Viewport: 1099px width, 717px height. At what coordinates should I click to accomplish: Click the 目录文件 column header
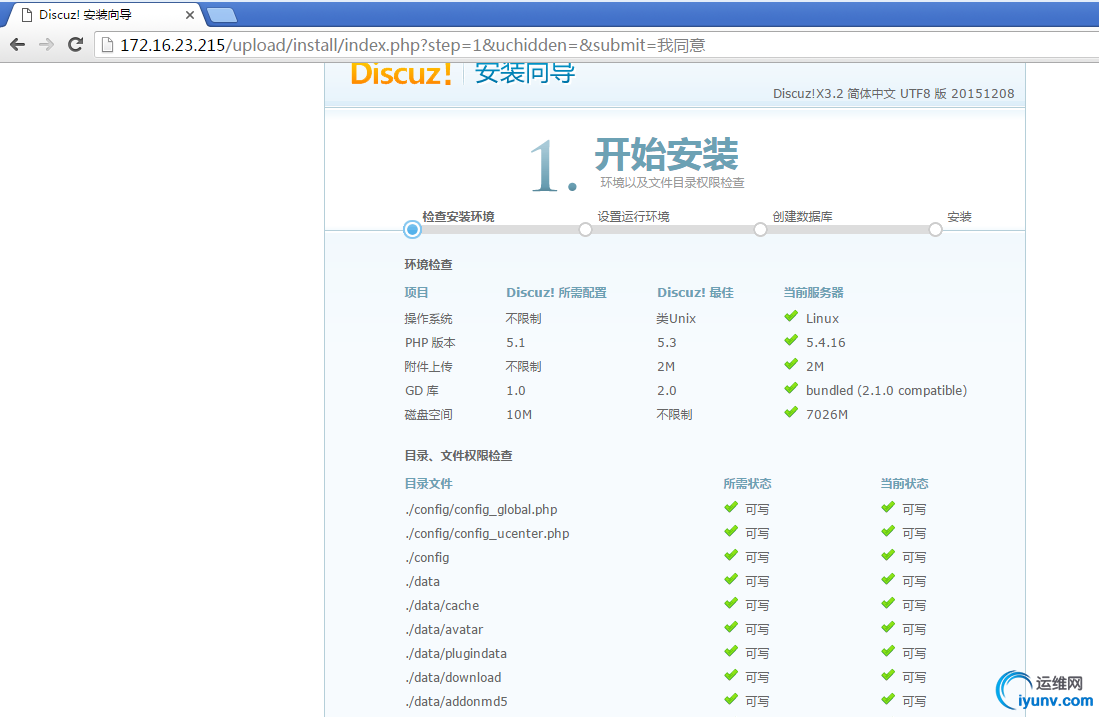(428, 484)
